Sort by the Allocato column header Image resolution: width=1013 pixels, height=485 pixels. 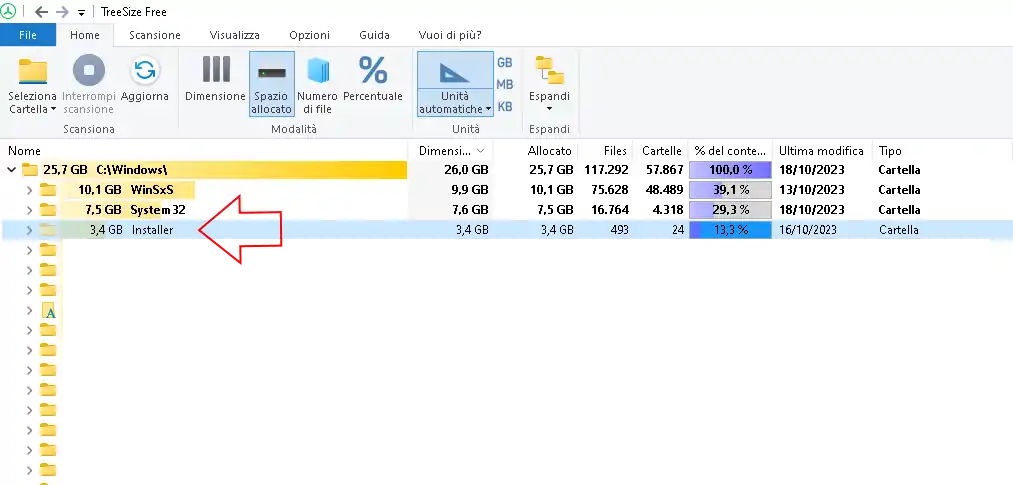coord(536,151)
